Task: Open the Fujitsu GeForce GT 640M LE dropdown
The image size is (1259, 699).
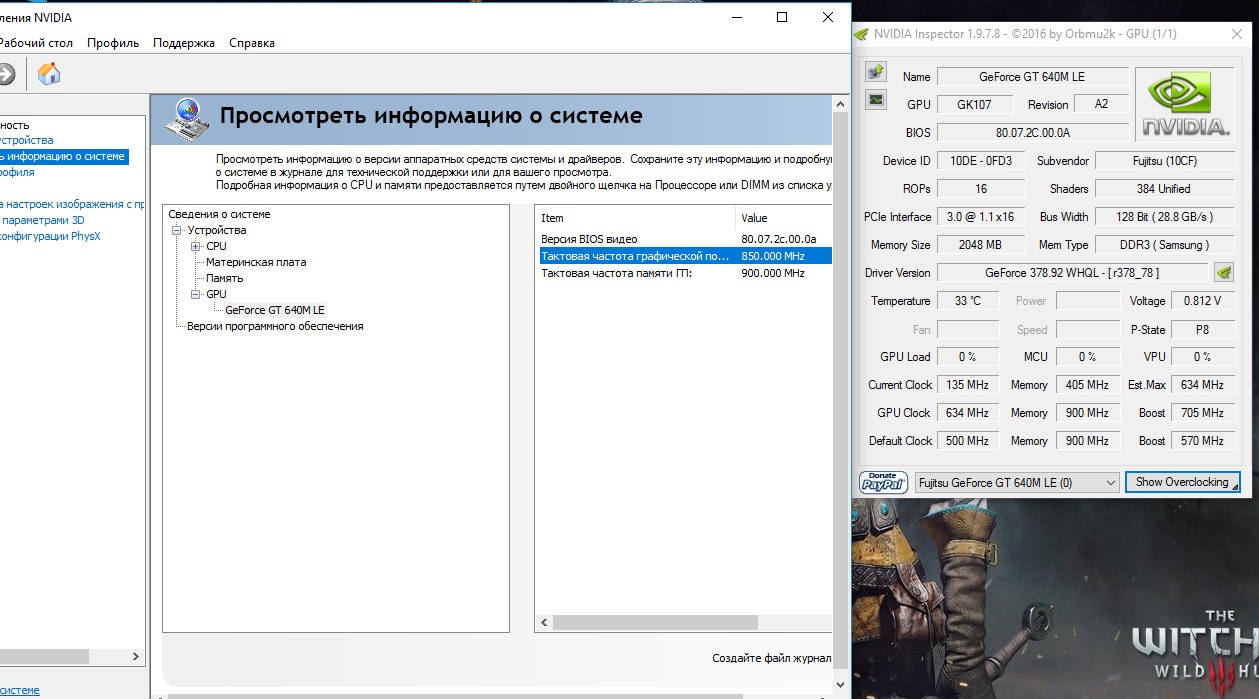Action: pos(1017,482)
